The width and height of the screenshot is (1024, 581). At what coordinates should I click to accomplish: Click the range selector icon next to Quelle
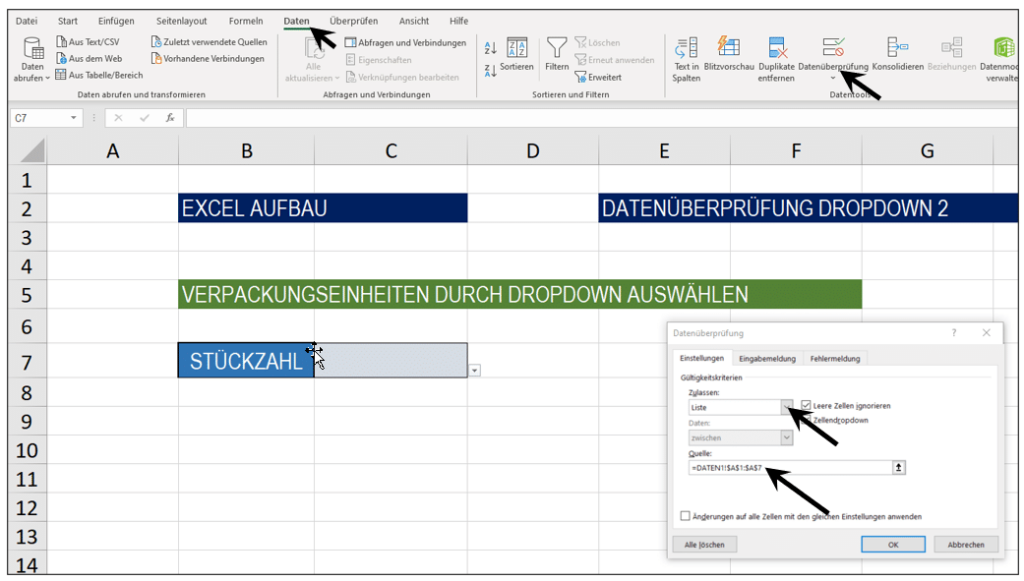point(899,467)
